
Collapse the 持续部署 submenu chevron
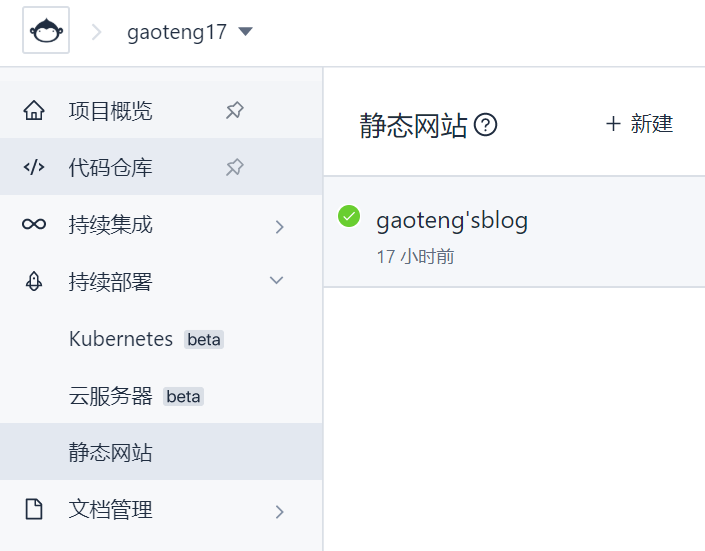(x=278, y=281)
